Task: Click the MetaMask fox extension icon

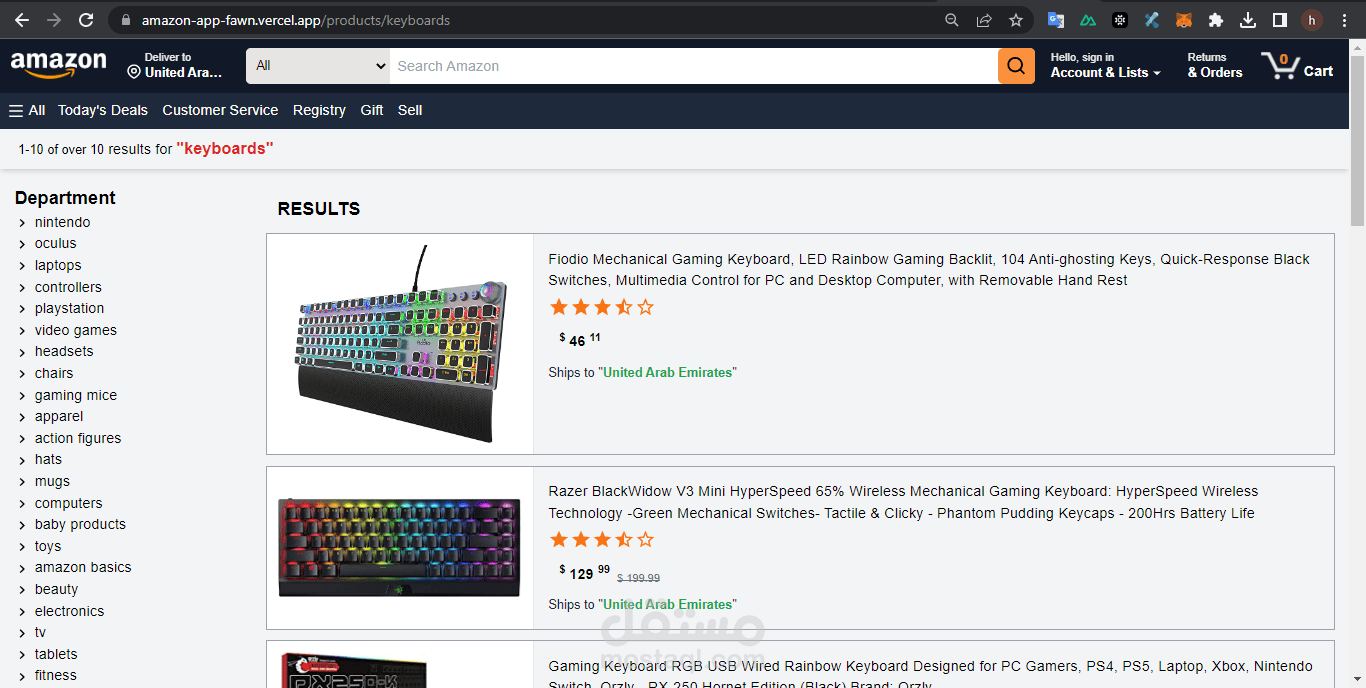Action: click(1184, 20)
